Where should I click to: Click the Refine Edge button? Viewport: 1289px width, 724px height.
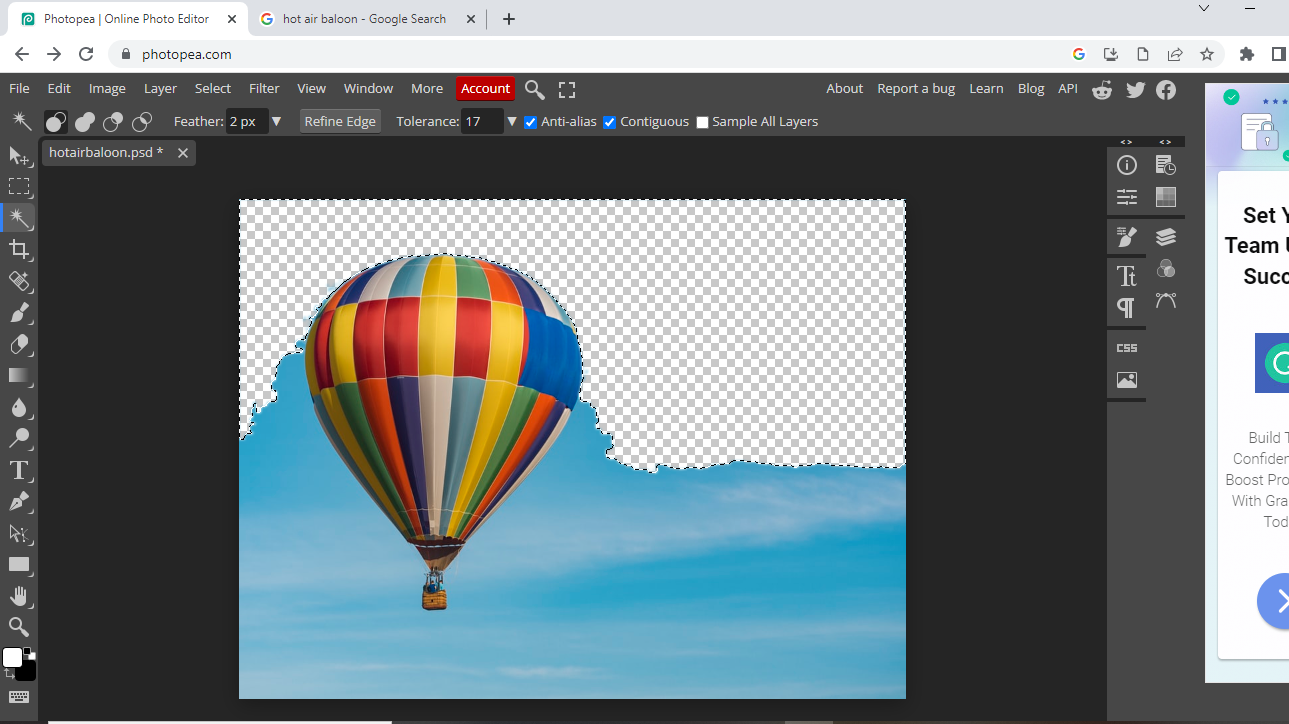(340, 121)
